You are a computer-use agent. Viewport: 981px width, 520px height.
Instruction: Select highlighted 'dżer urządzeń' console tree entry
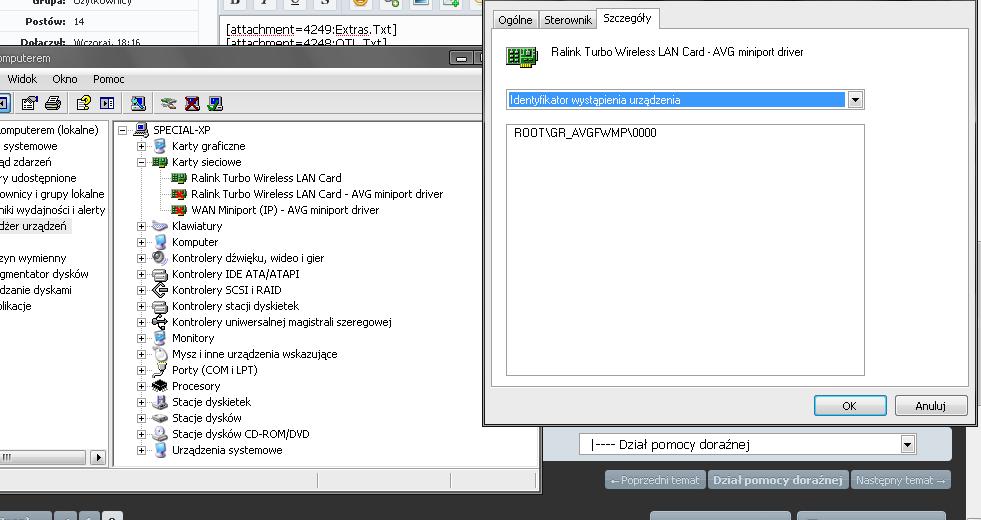pyautogui.click(x=34, y=226)
